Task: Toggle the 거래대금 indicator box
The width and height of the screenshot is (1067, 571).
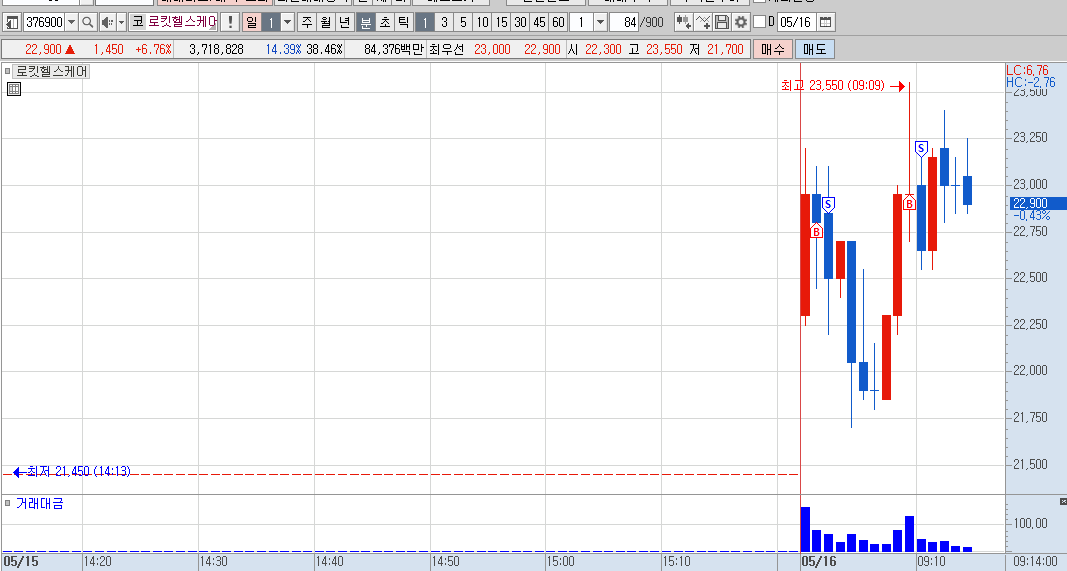Action: (x=7, y=503)
